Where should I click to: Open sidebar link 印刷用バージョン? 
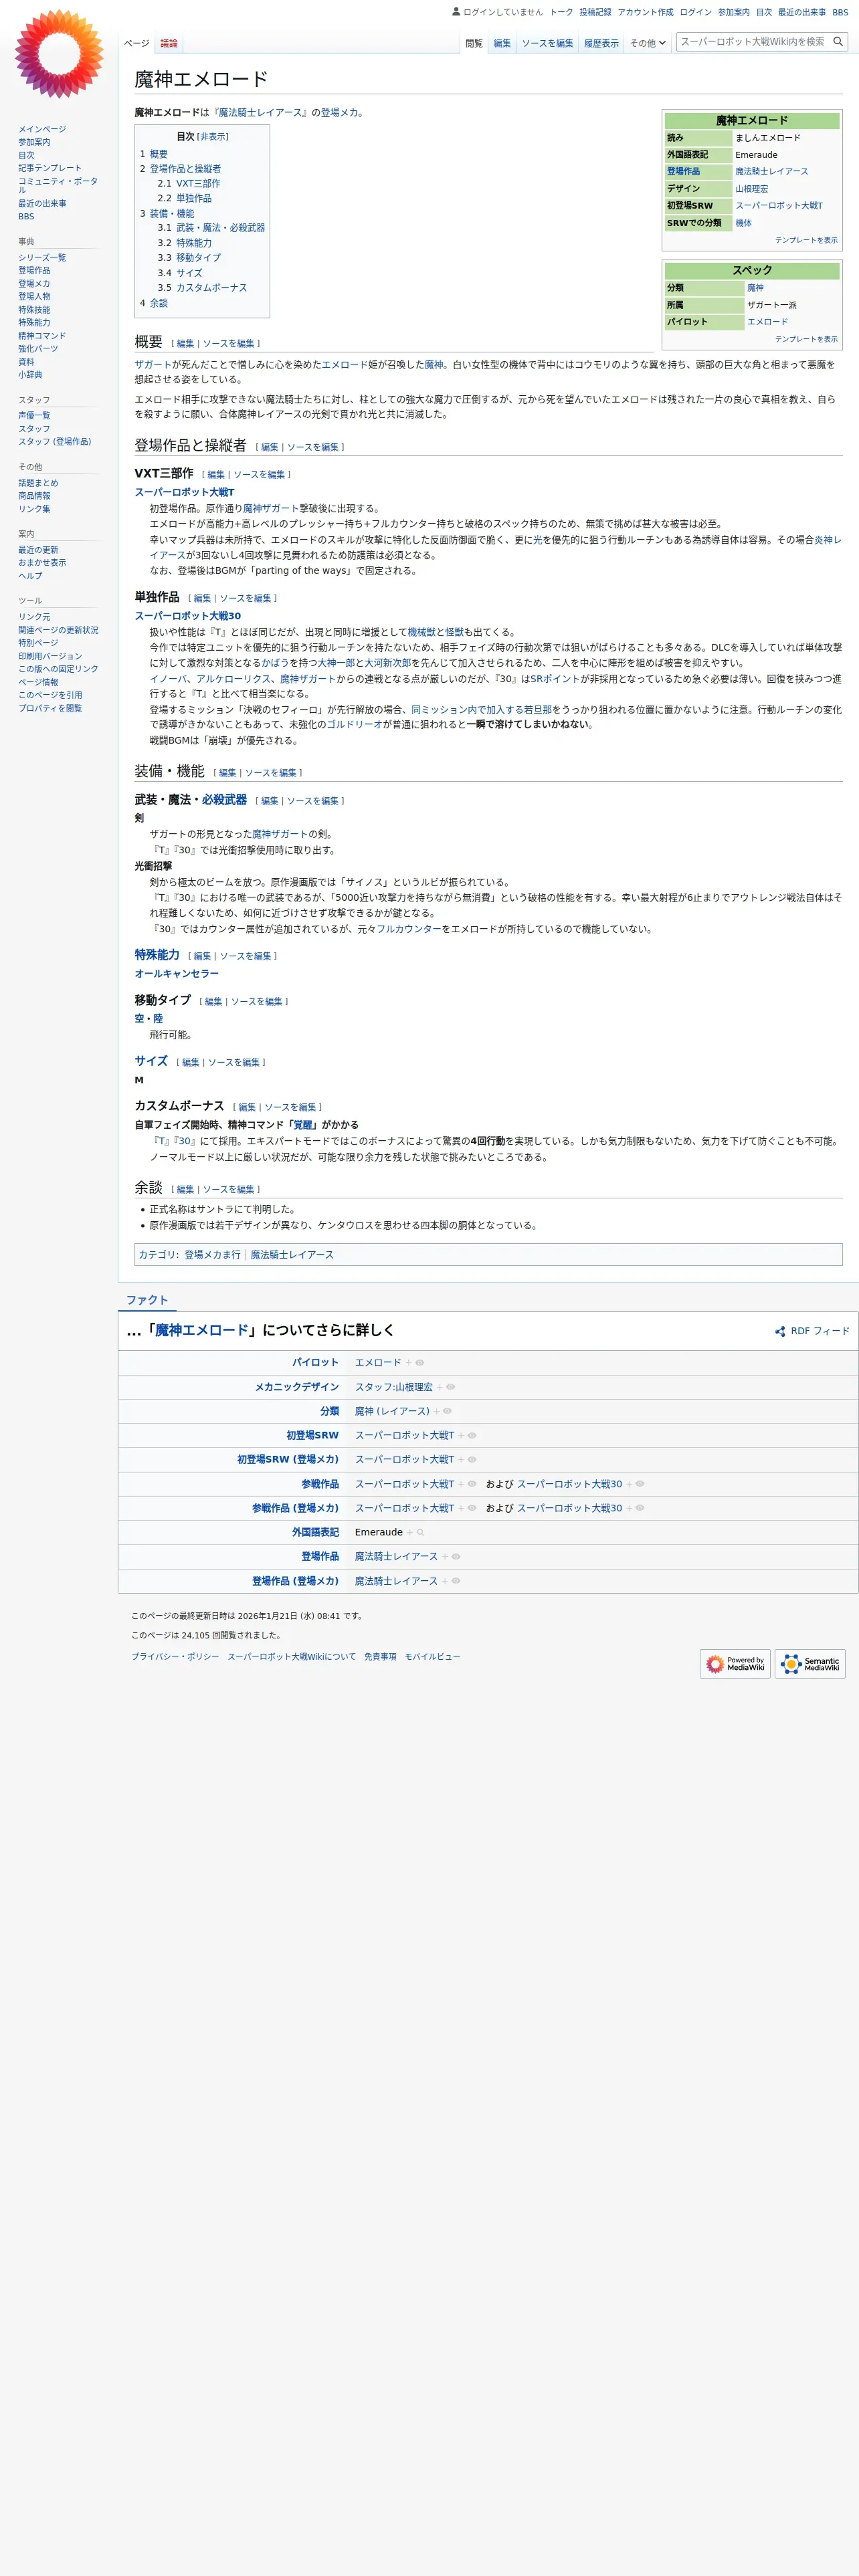tap(50, 656)
